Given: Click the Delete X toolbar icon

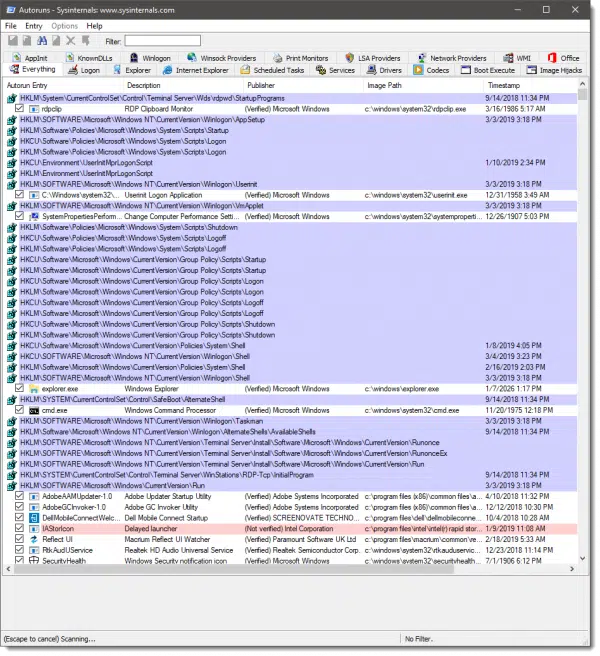Looking at the screenshot, I should click(71, 41).
